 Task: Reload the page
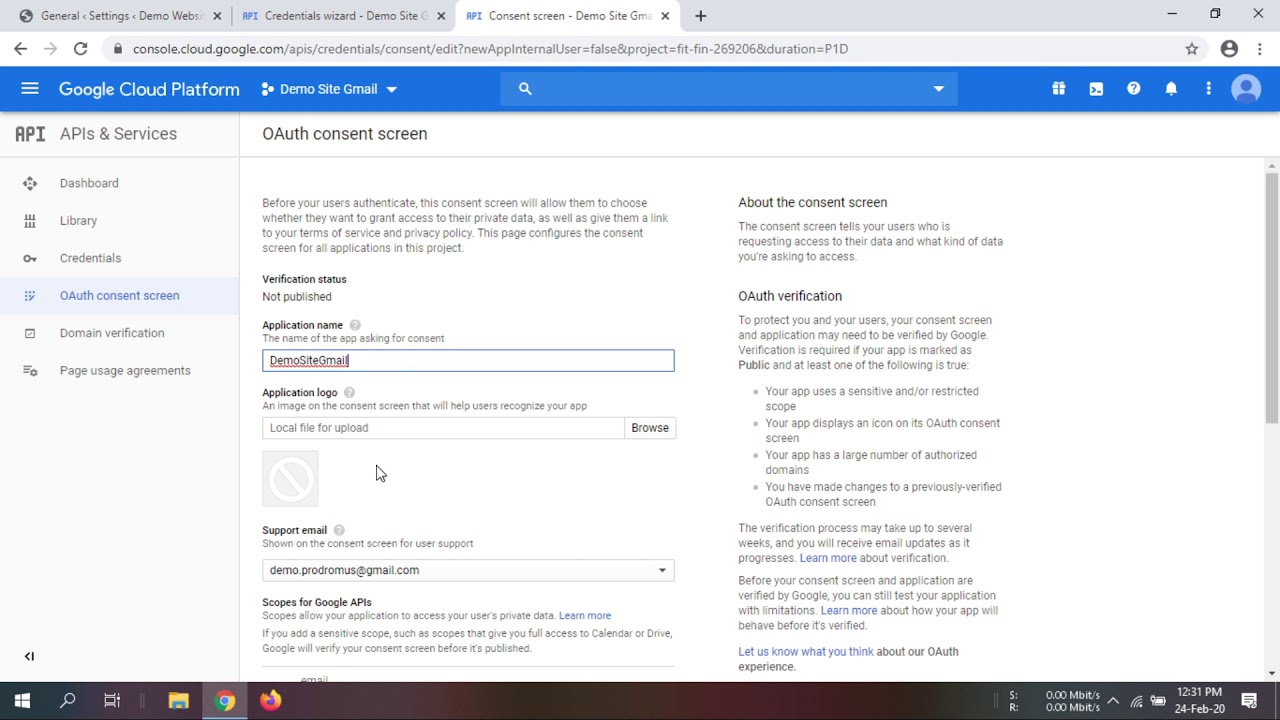click(x=80, y=49)
